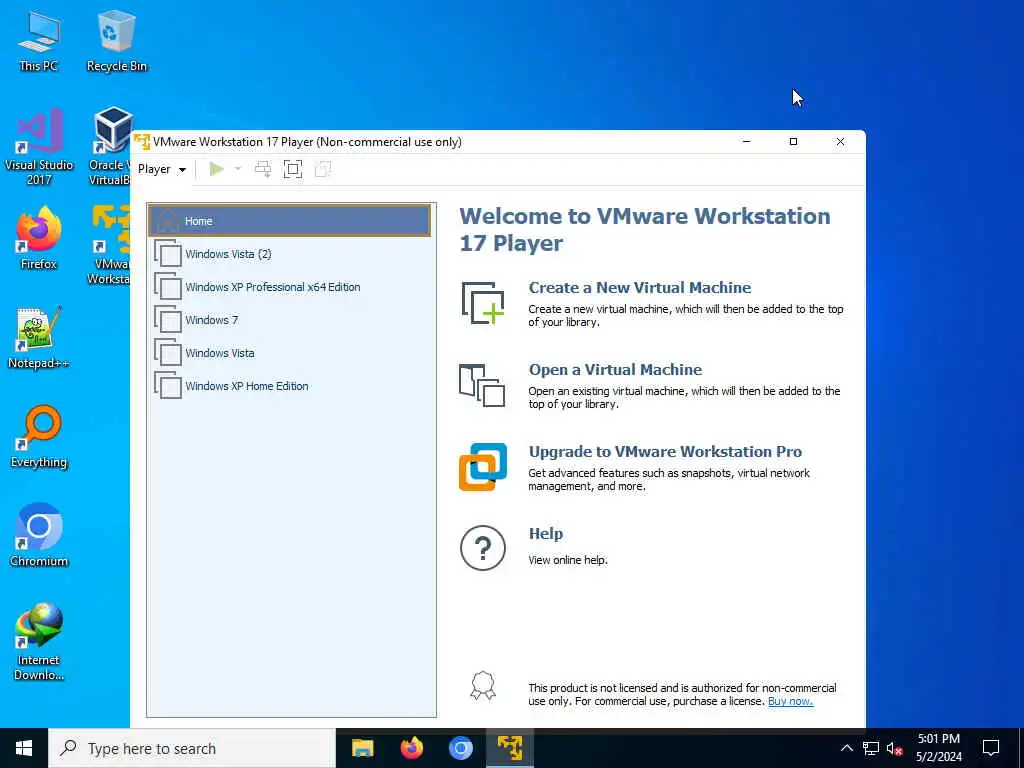Click the green Power On play button
This screenshot has height=768, width=1024.
tap(216, 169)
